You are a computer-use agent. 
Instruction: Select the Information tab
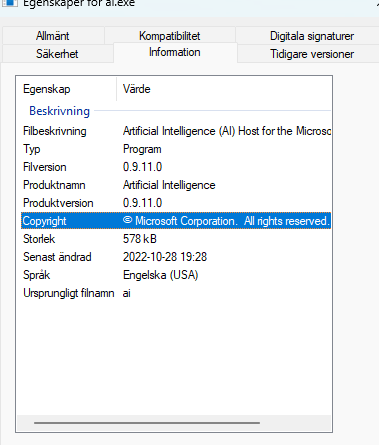[x=175, y=52]
